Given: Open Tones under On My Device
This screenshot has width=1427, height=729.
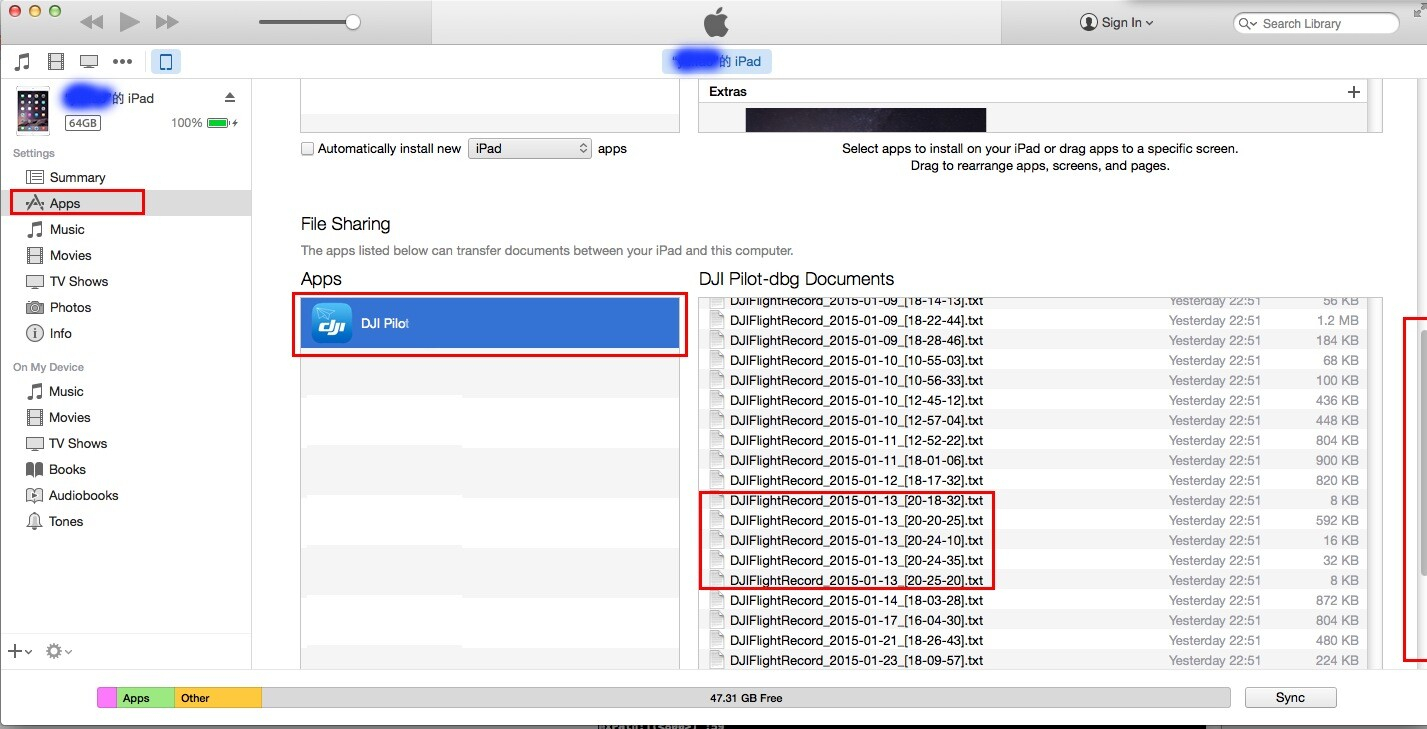Looking at the screenshot, I should (x=66, y=521).
